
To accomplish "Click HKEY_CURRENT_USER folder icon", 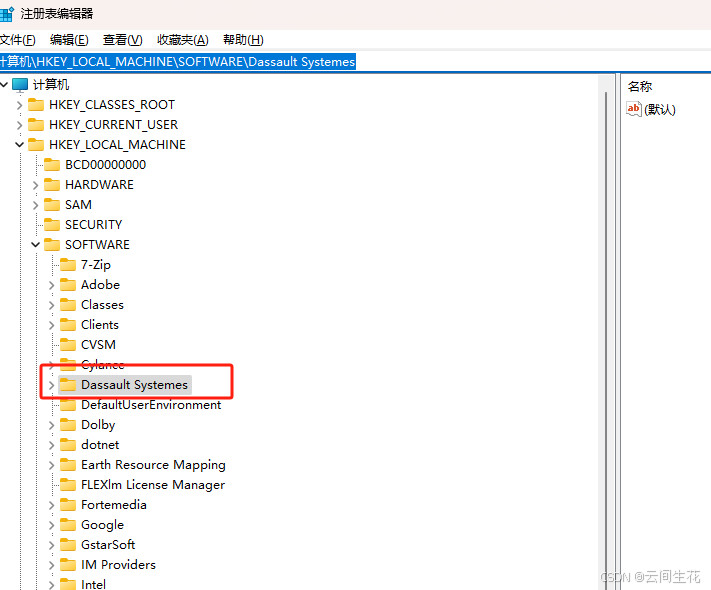I will (36, 125).
